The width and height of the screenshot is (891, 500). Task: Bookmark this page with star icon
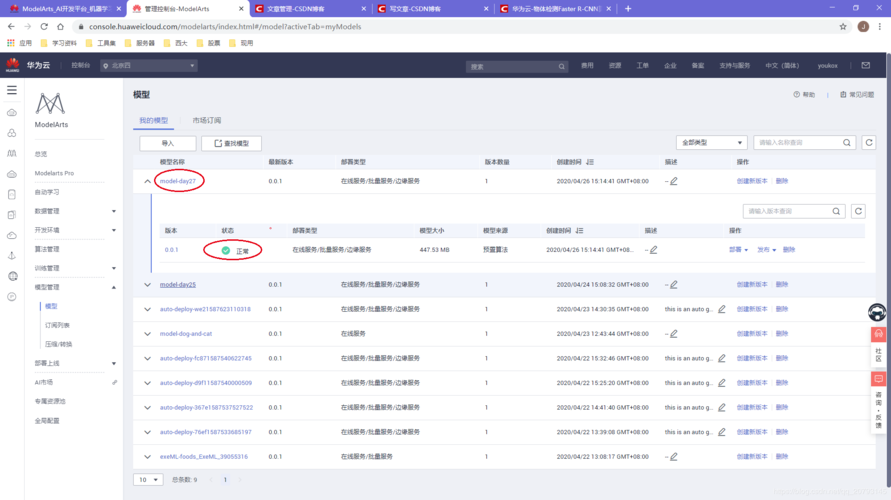(843, 27)
